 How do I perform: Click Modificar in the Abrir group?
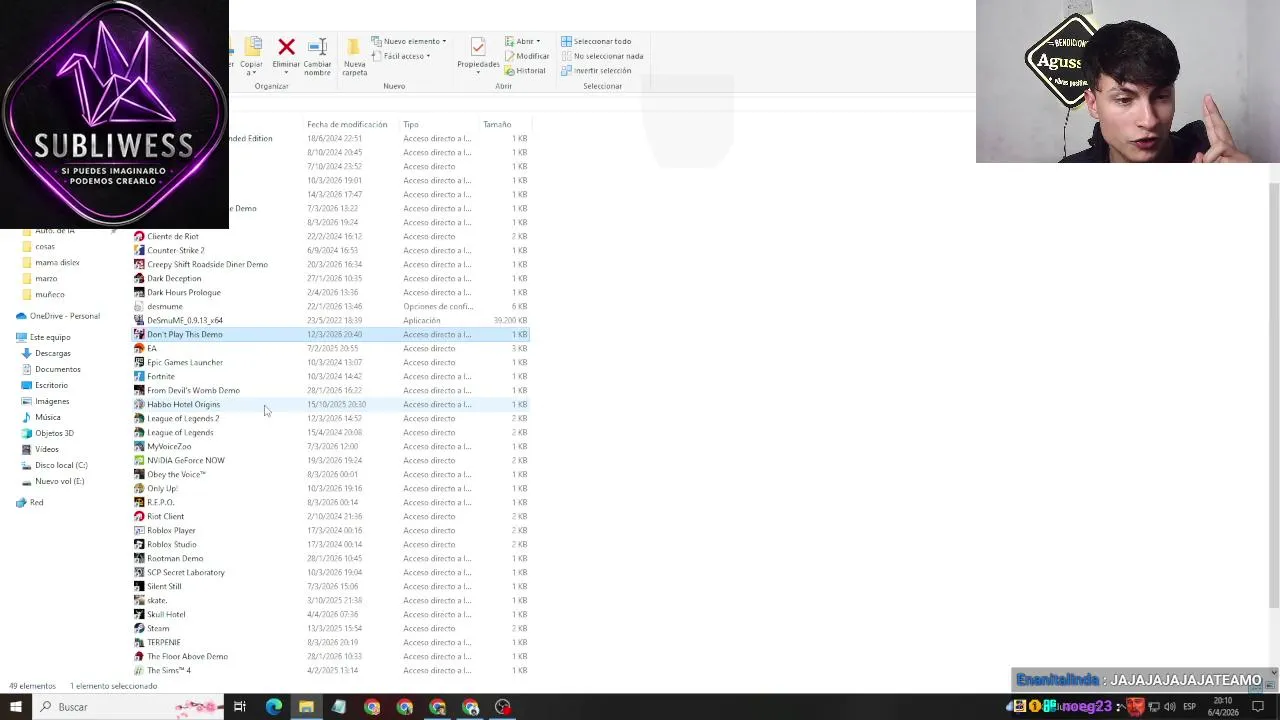[527, 56]
